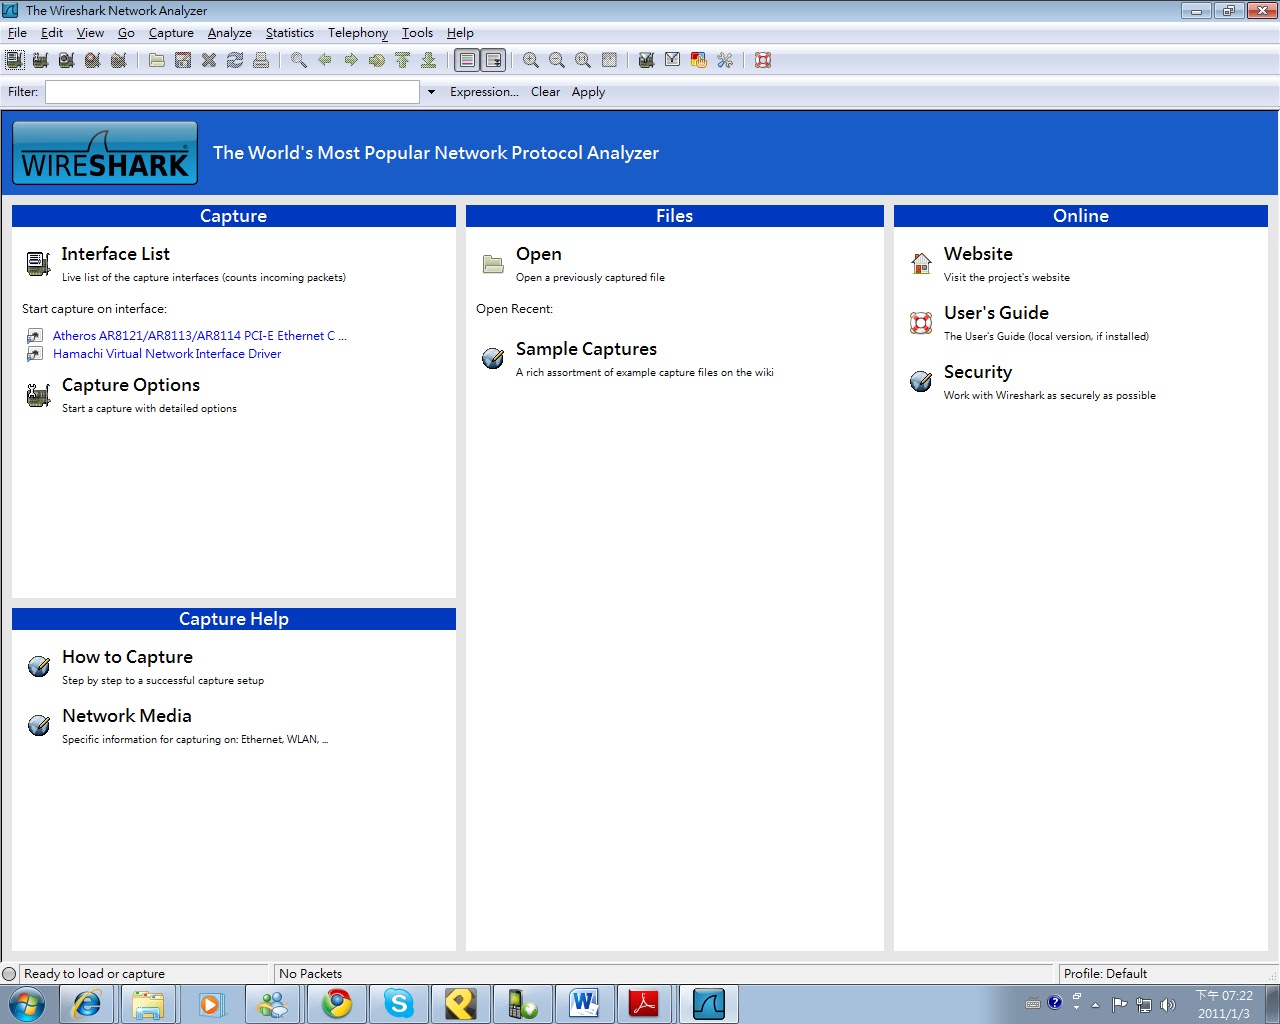The width and height of the screenshot is (1280, 1024).
Task: Visit the project Website link
Action: pos(978,254)
